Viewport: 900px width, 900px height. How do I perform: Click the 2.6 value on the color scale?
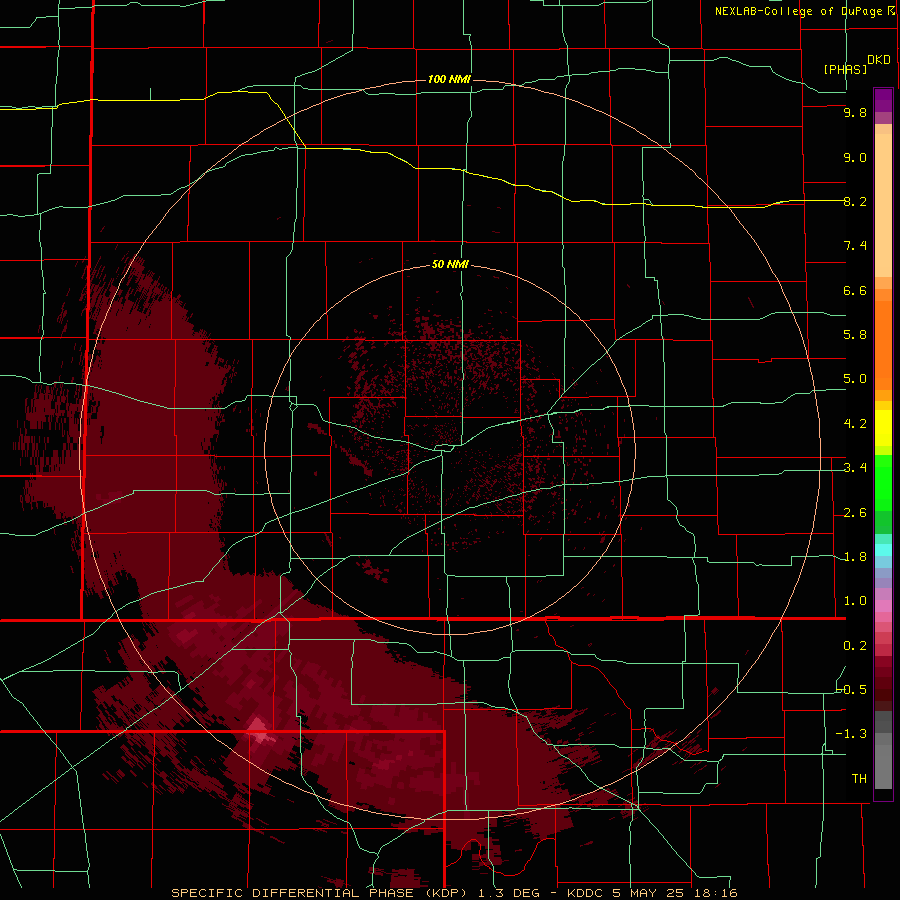855,513
